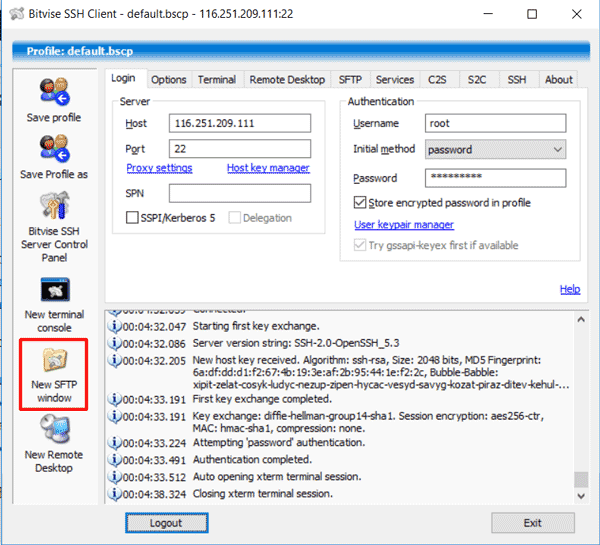Click the Password input field
Image resolution: width=600 pixels, height=545 pixels.
pos(495,178)
